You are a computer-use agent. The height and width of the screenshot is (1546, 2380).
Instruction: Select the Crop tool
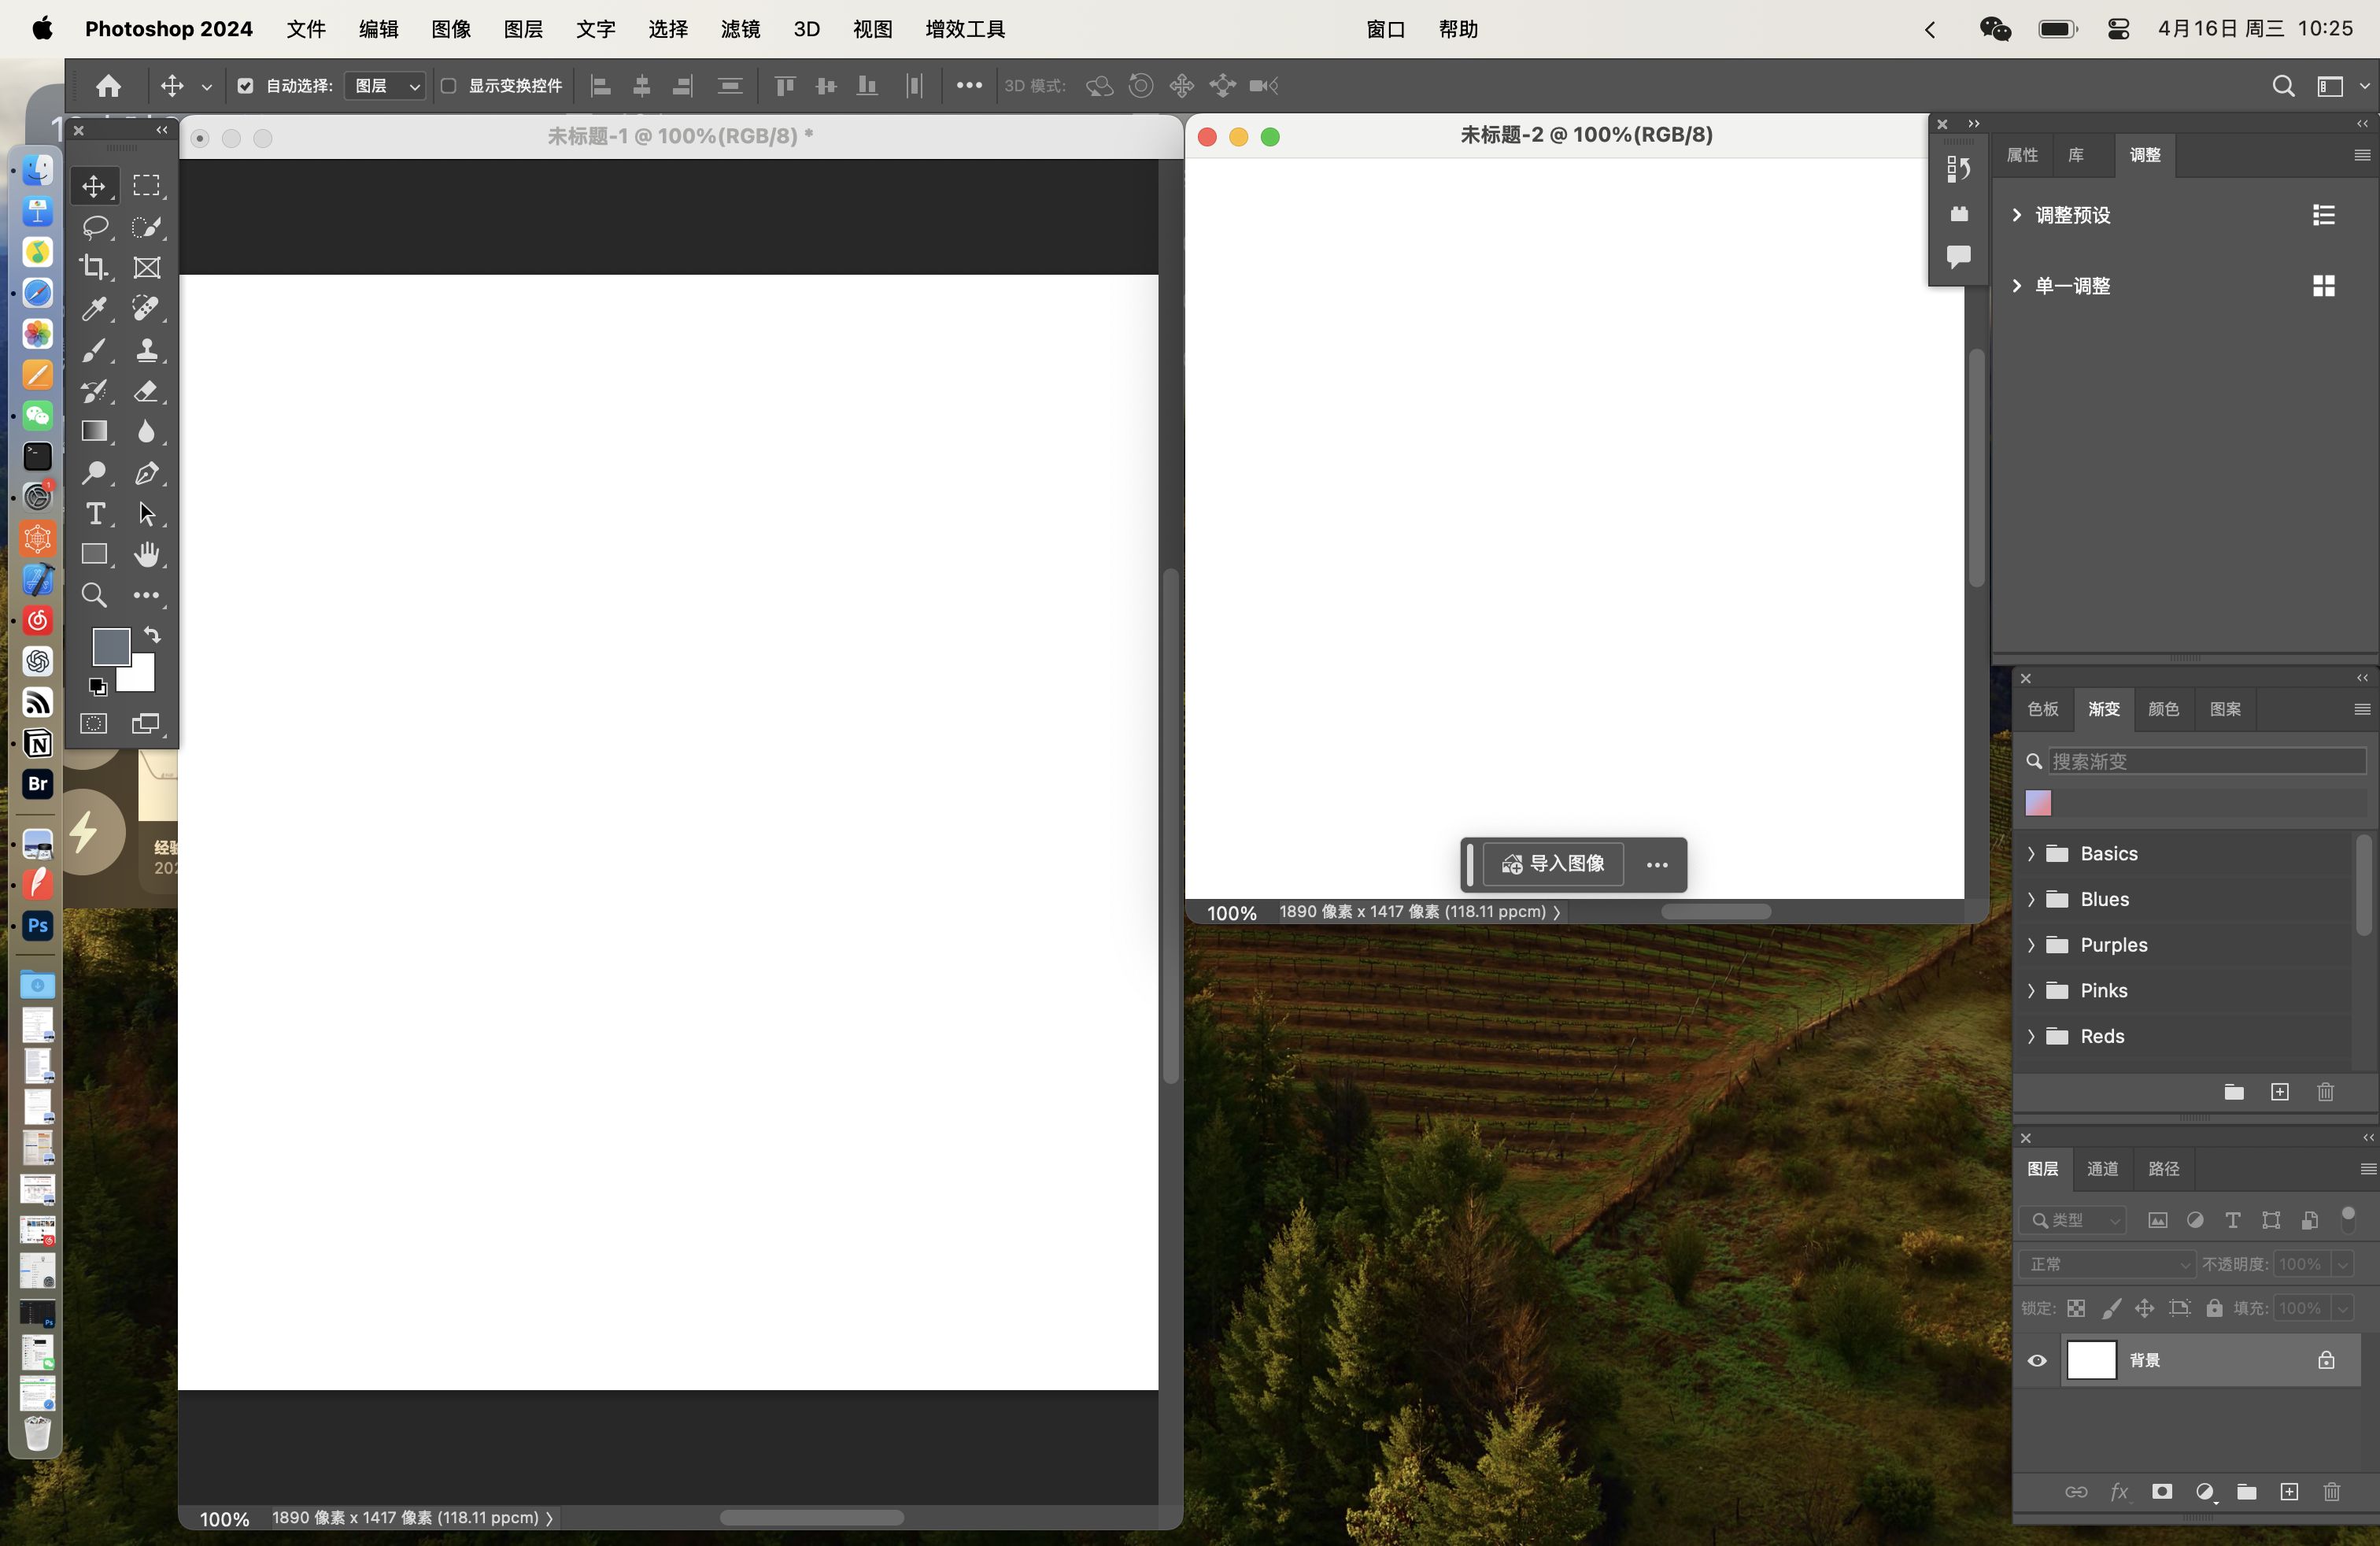(x=95, y=267)
